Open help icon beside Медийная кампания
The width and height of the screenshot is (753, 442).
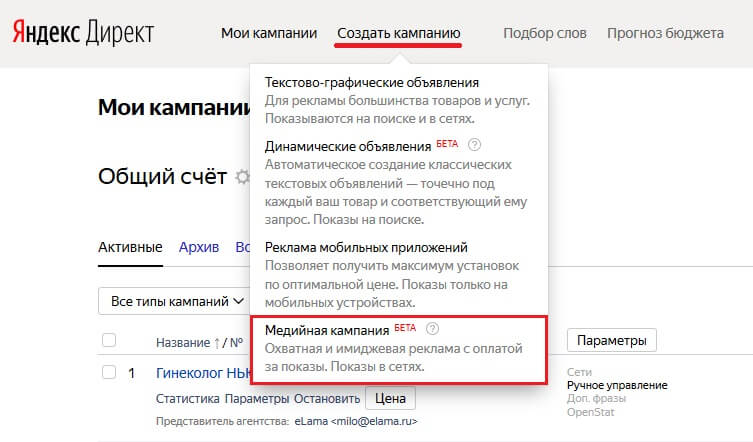(x=433, y=328)
